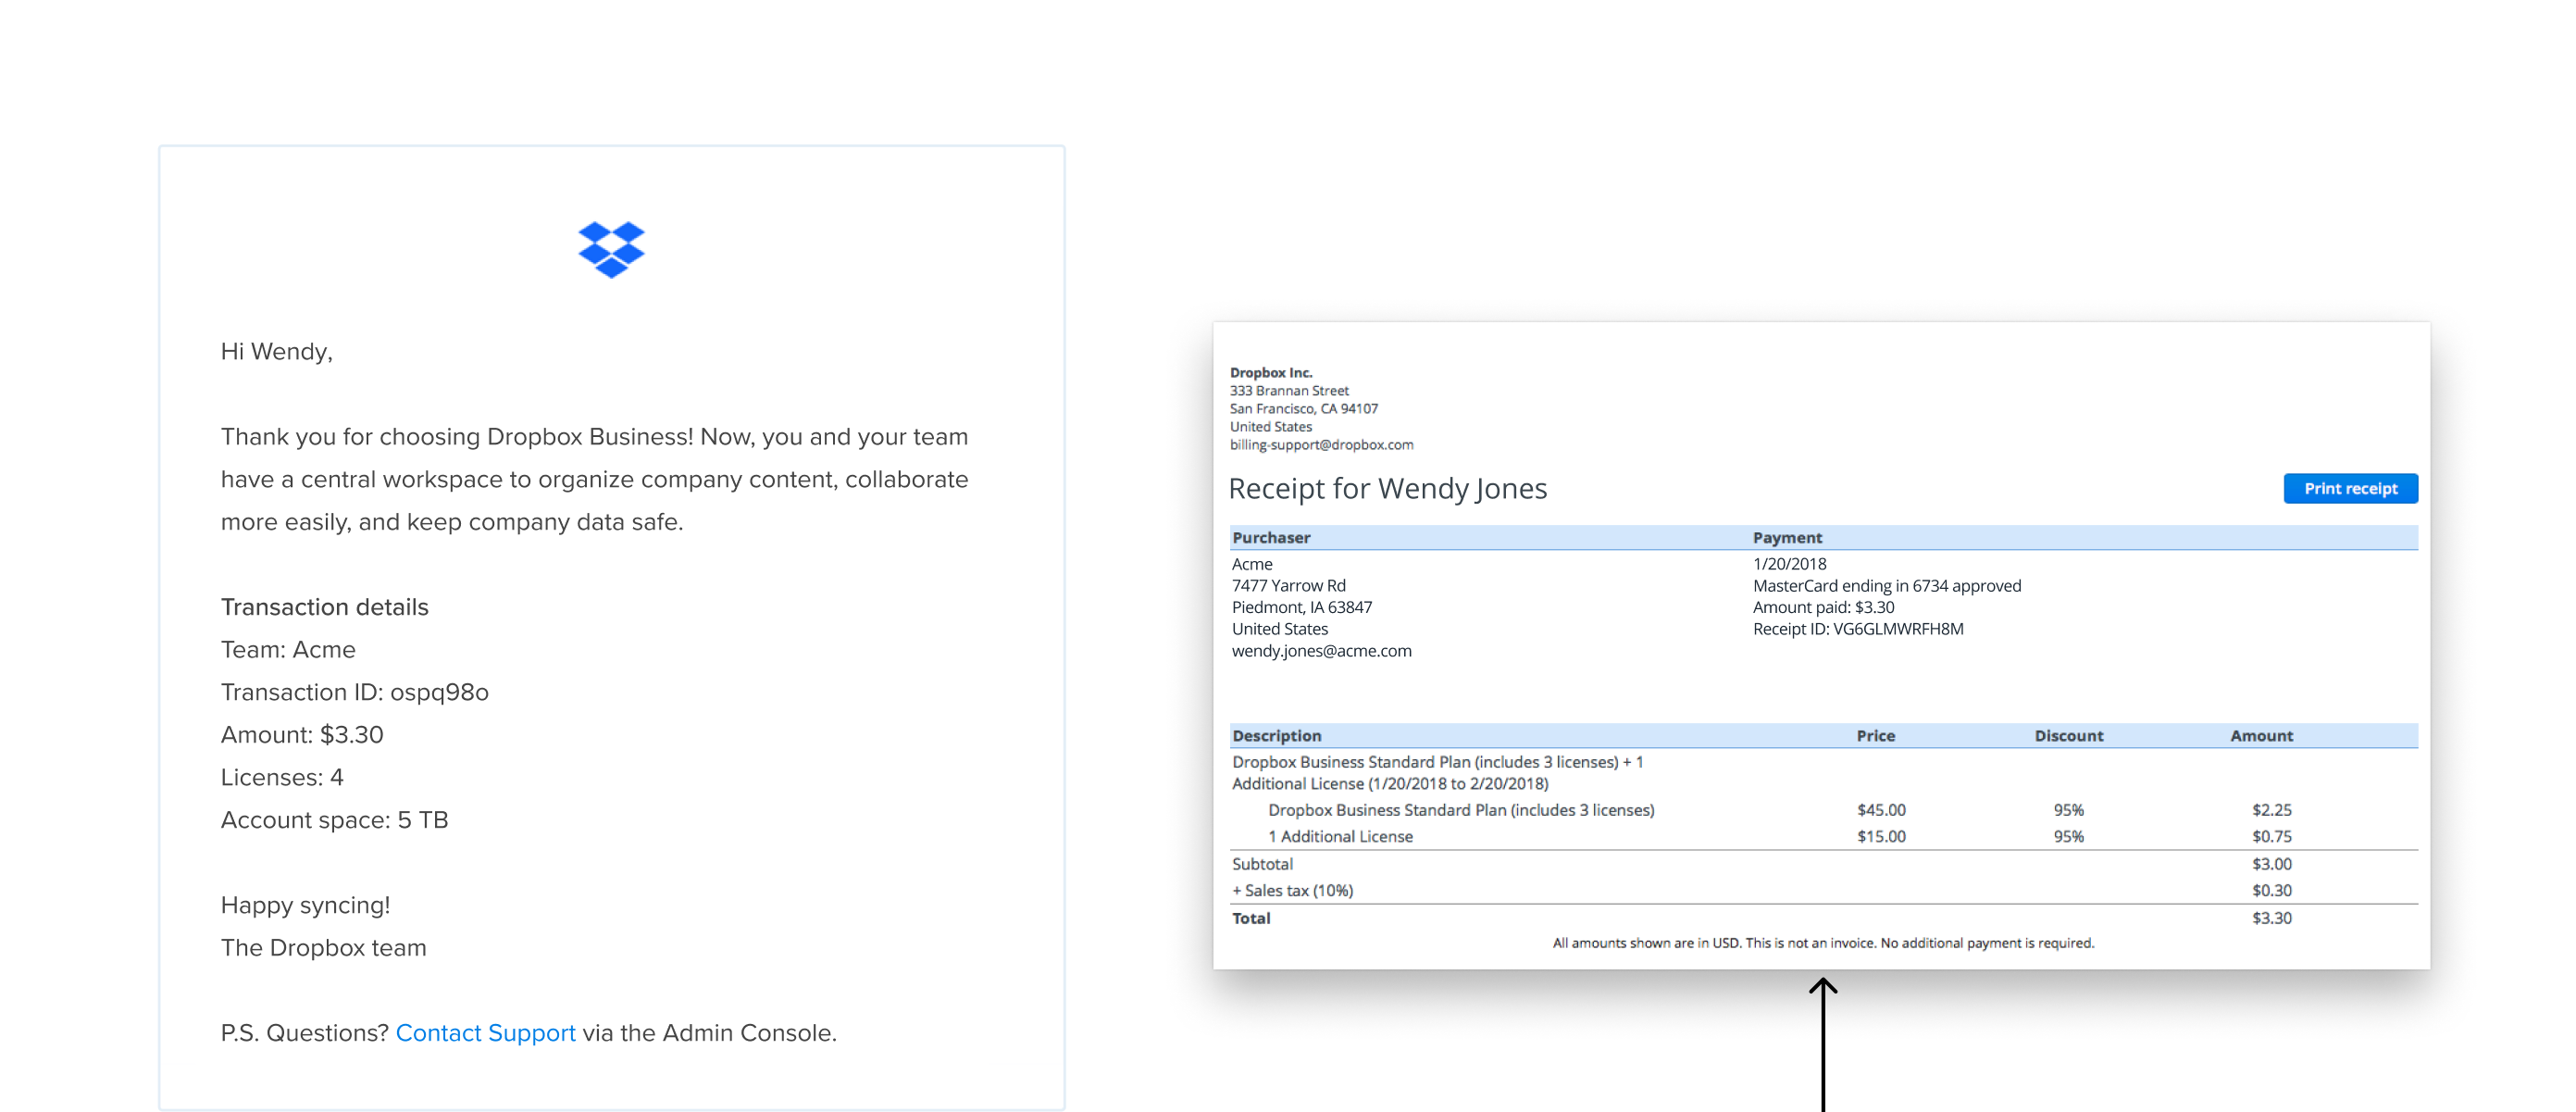Select 'Receipt ID: VG6GLMWRFH8M' text
The height and width of the screenshot is (1112, 2576).
click(1857, 629)
